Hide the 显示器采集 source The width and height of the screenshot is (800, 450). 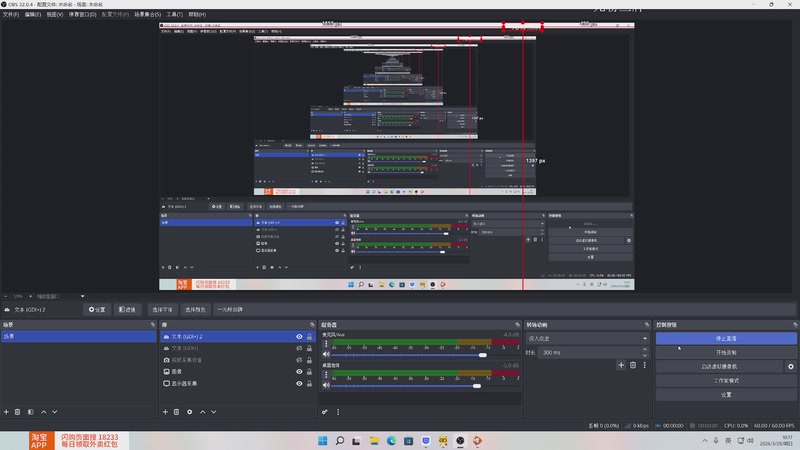[x=299, y=384]
